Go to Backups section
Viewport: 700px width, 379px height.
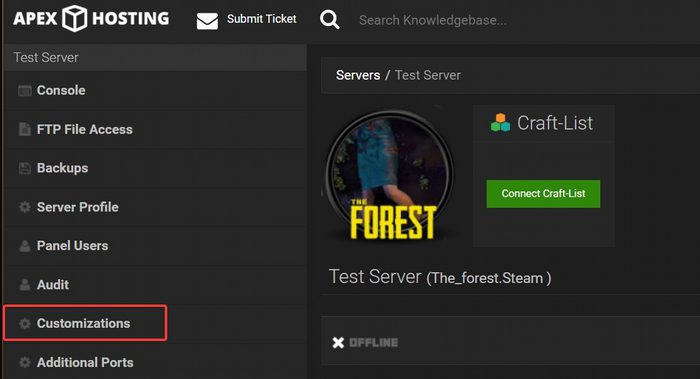pyautogui.click(x=62, y=168)
